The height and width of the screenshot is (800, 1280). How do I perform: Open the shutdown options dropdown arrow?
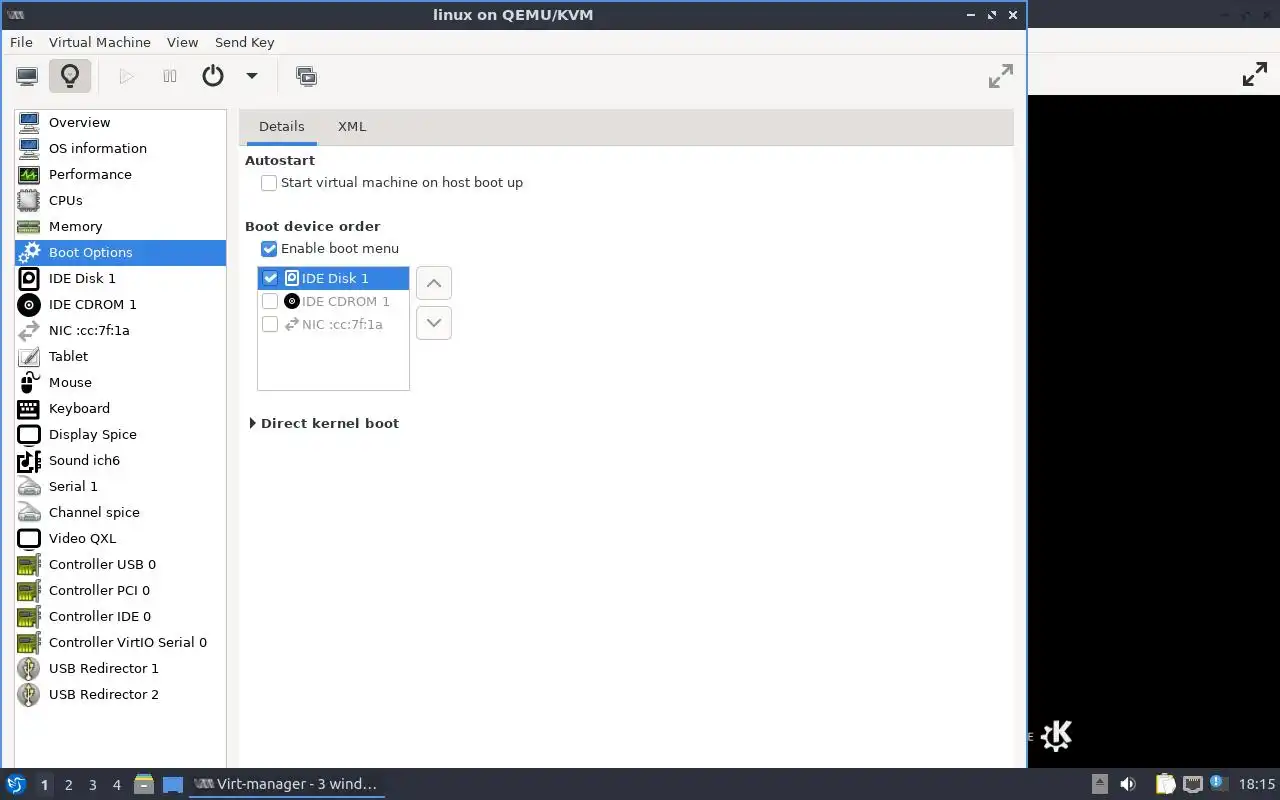(x=252, y=76)
